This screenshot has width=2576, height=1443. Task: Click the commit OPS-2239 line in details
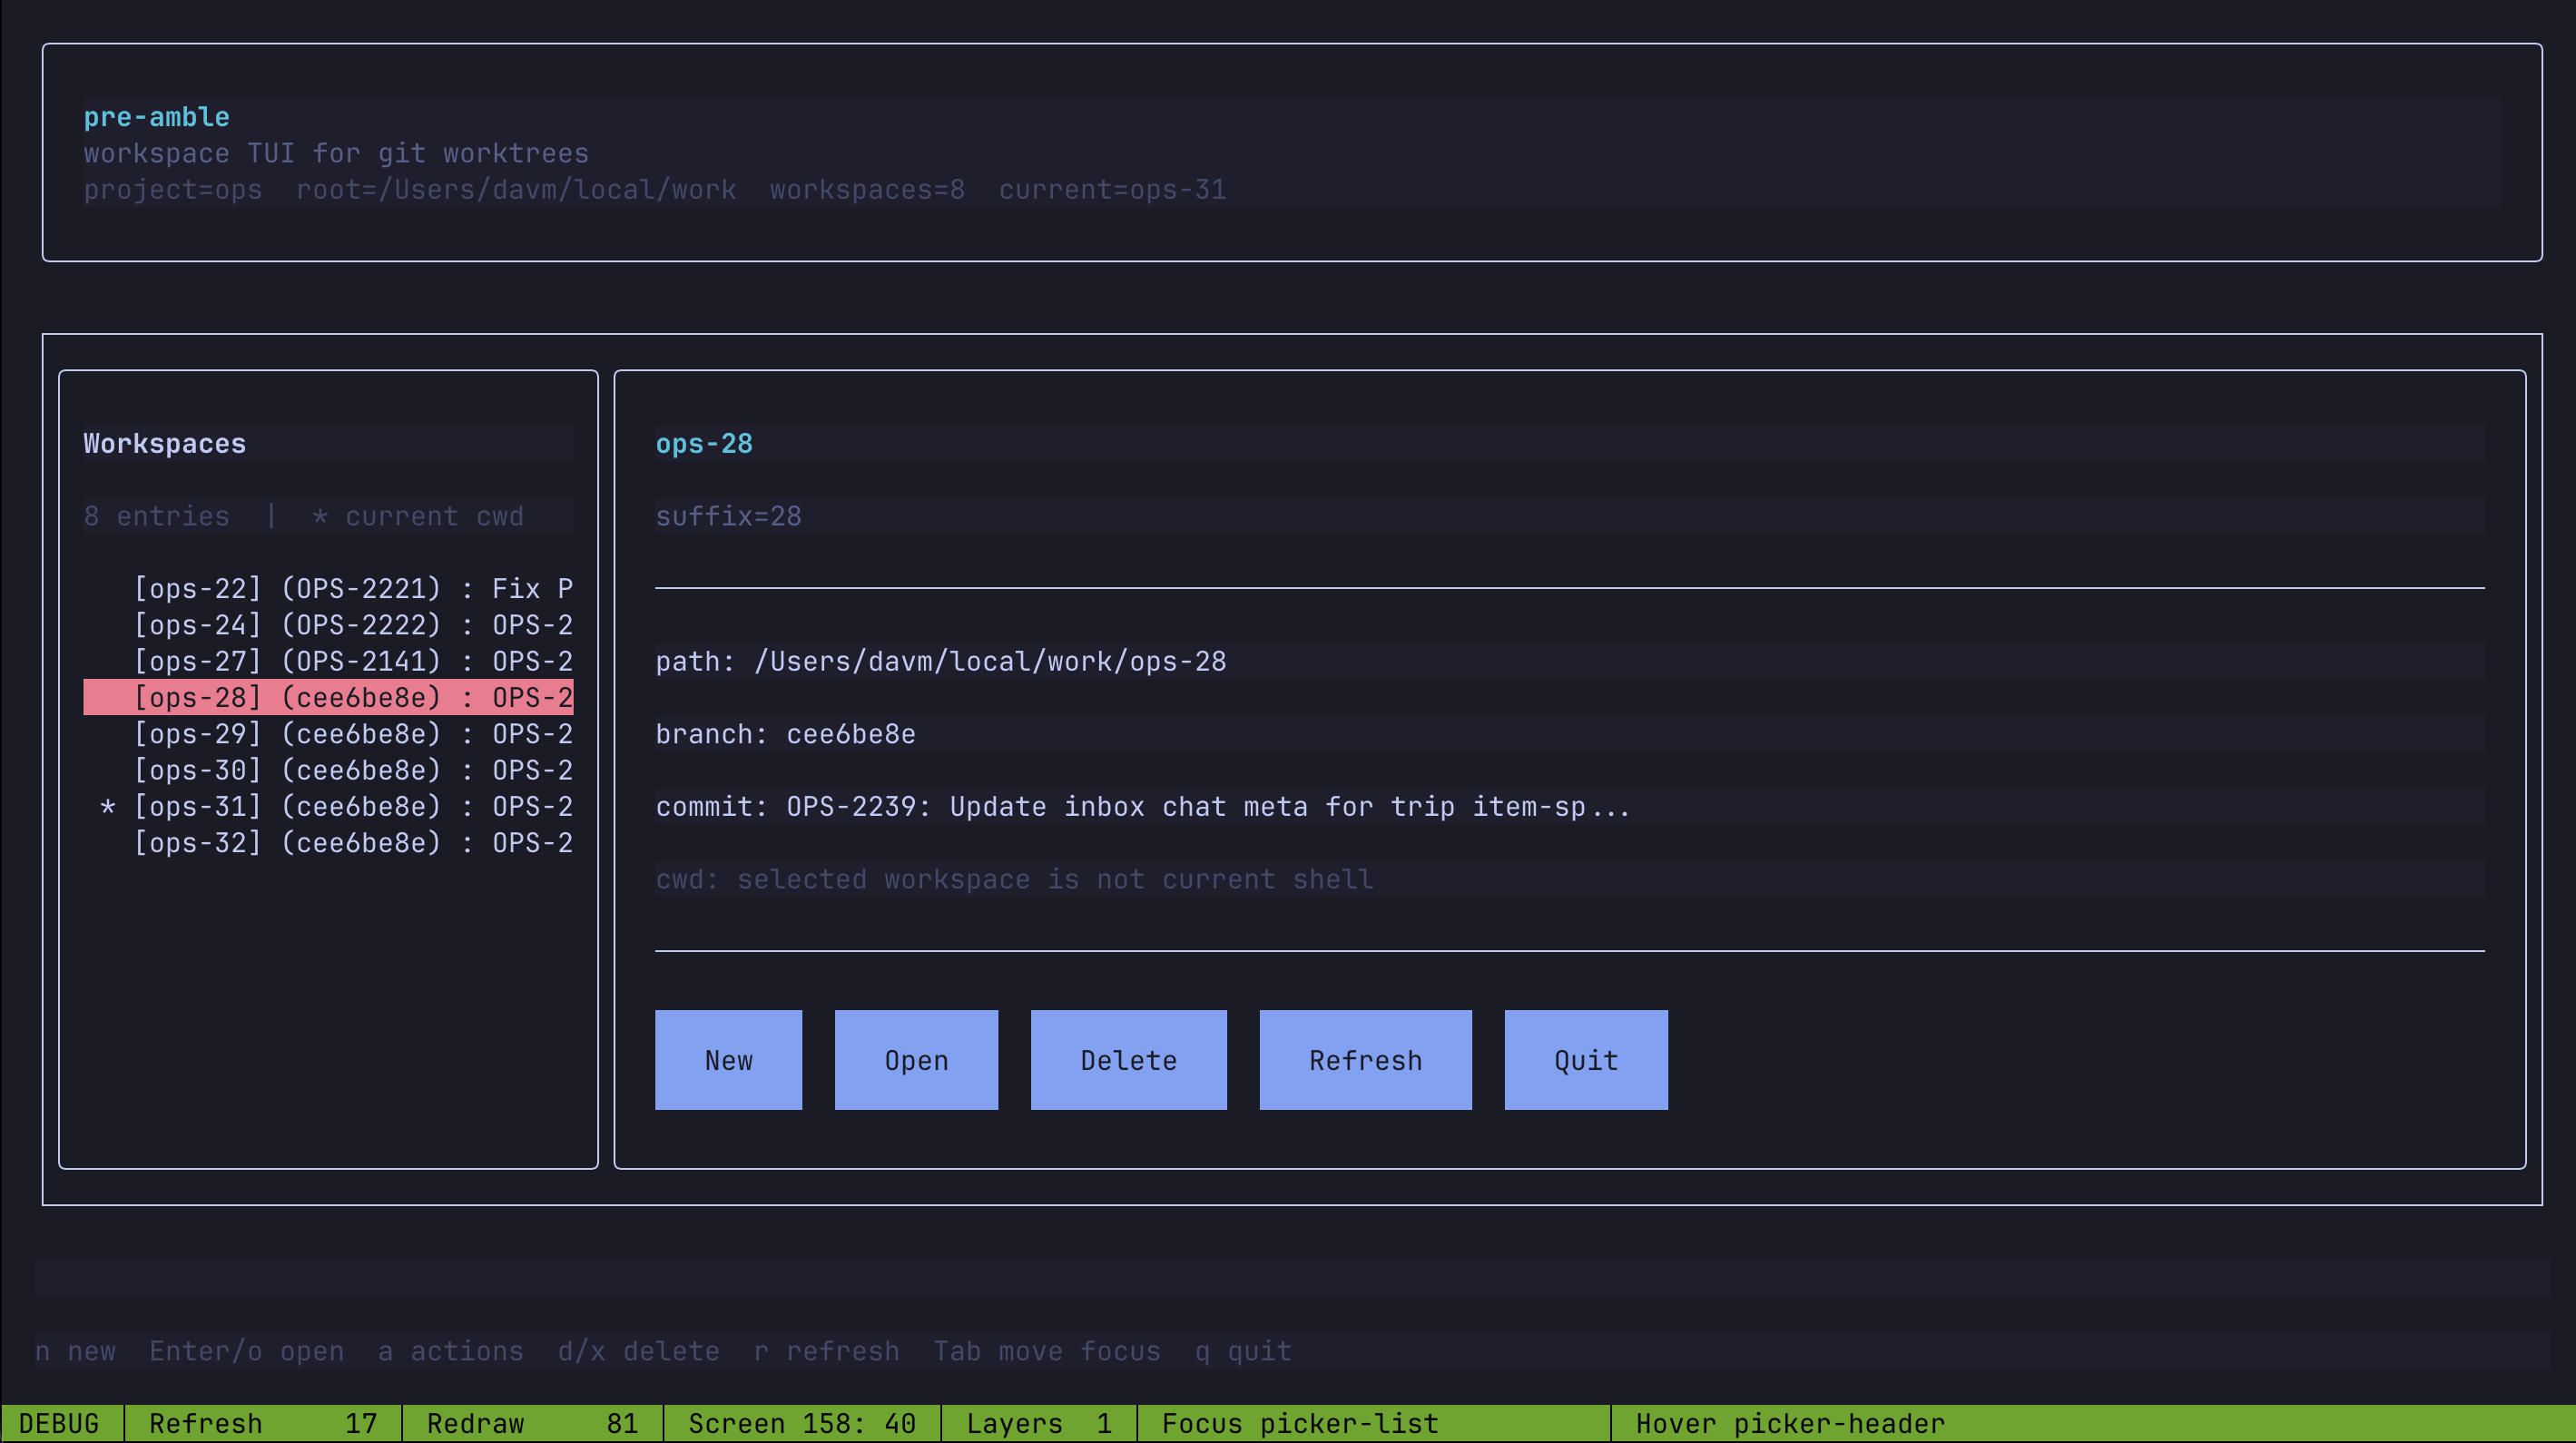[1143, 807]
